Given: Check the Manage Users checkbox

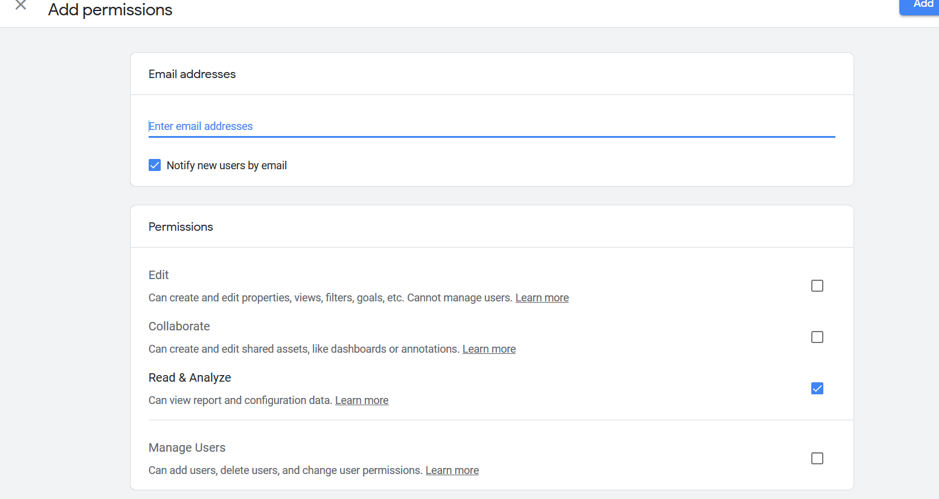Looking at the screenshot, I should 817,458.
